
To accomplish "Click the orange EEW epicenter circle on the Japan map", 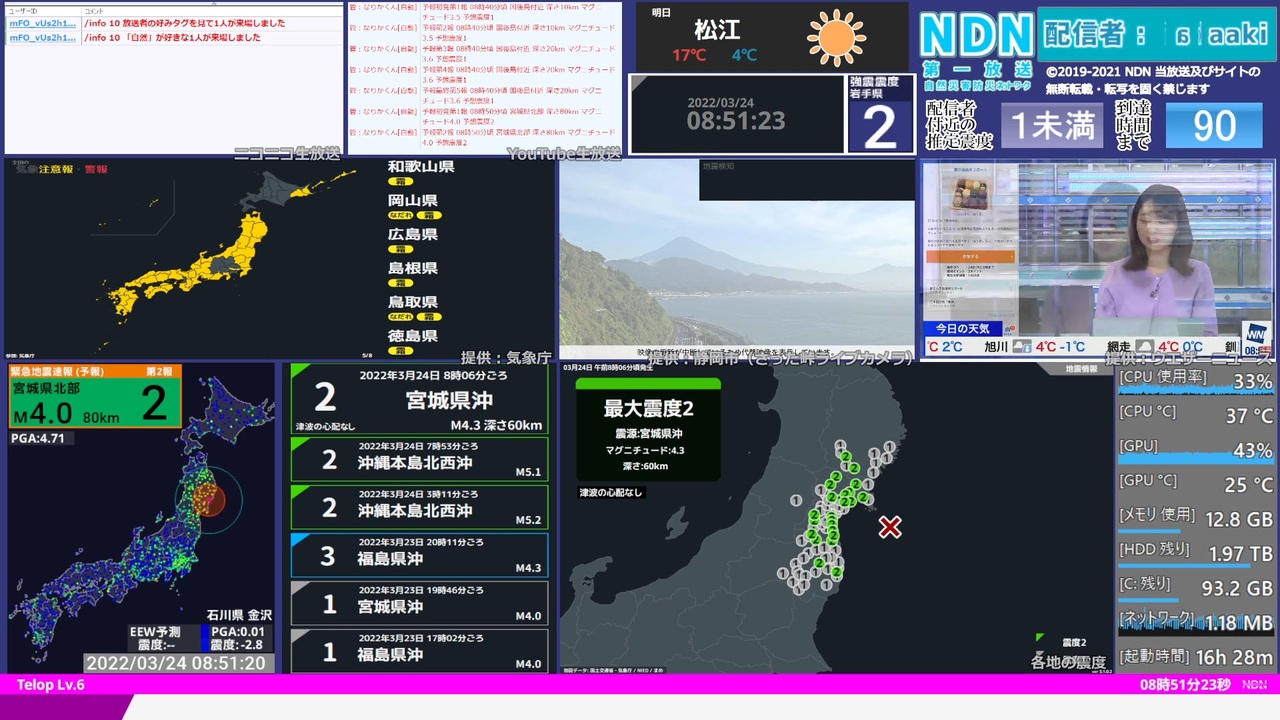I will [210, 498].
